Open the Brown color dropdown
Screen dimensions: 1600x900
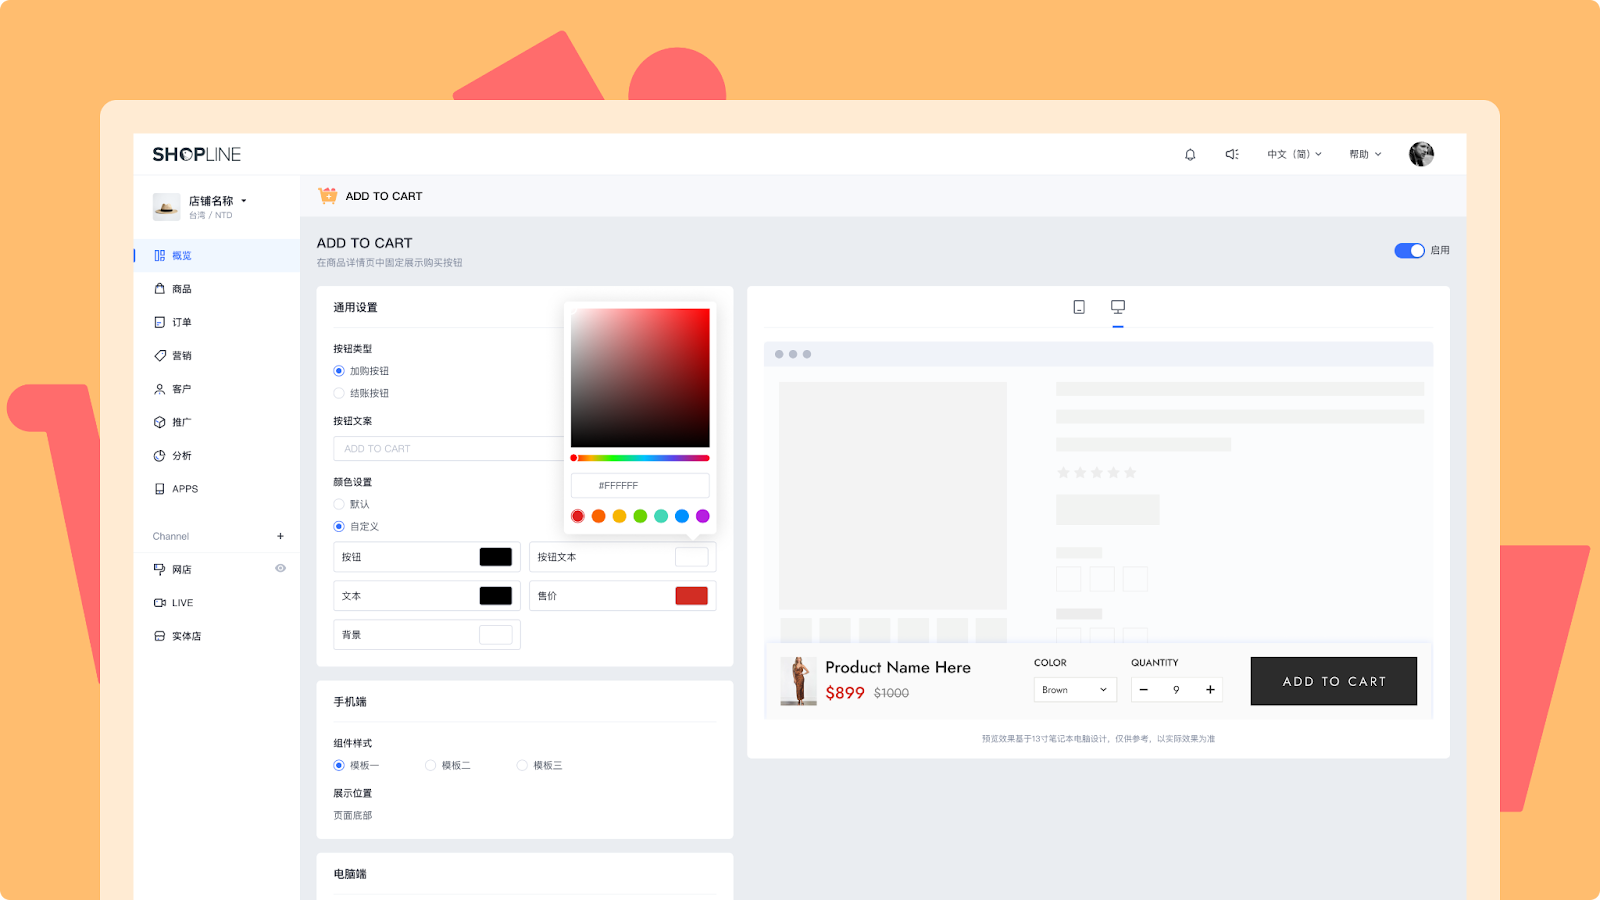click(x=1074, y=690)
